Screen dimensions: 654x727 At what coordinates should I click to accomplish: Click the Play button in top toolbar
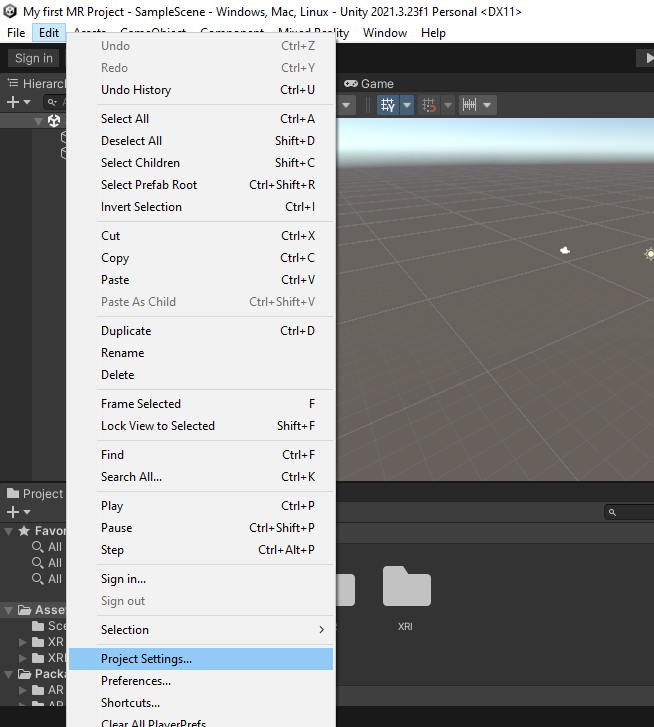tap(647, 58)
